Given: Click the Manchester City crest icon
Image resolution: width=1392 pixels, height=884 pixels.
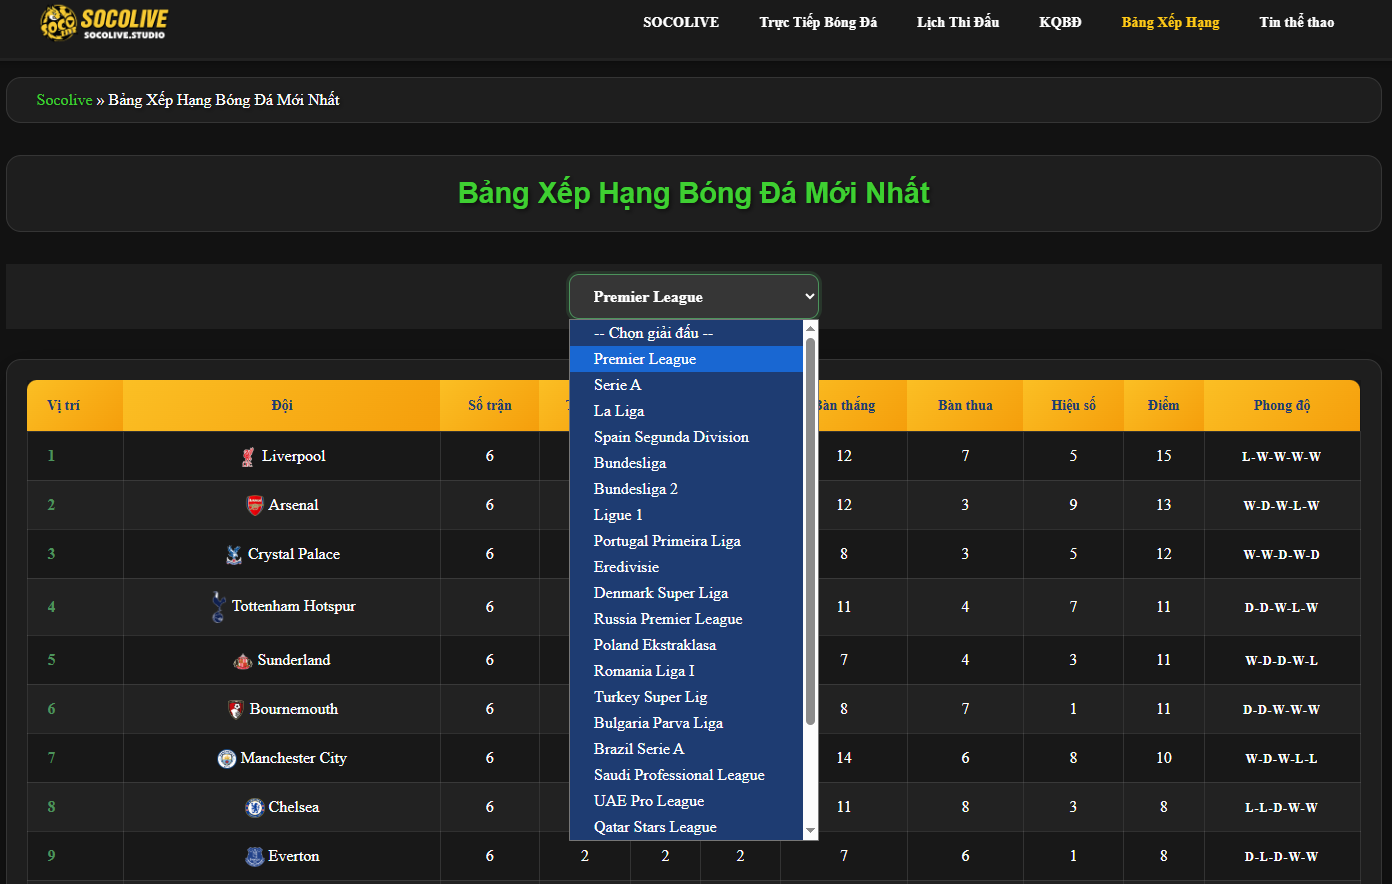Looking at the screenshot, I should [x=227, y=759].
